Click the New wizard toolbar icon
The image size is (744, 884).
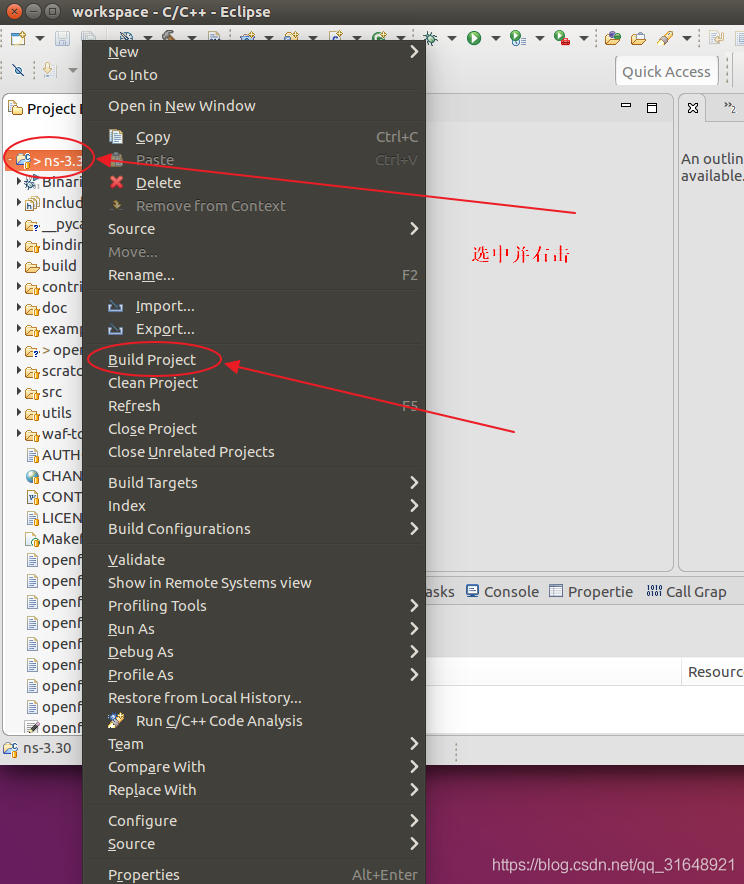coord(18,38)
